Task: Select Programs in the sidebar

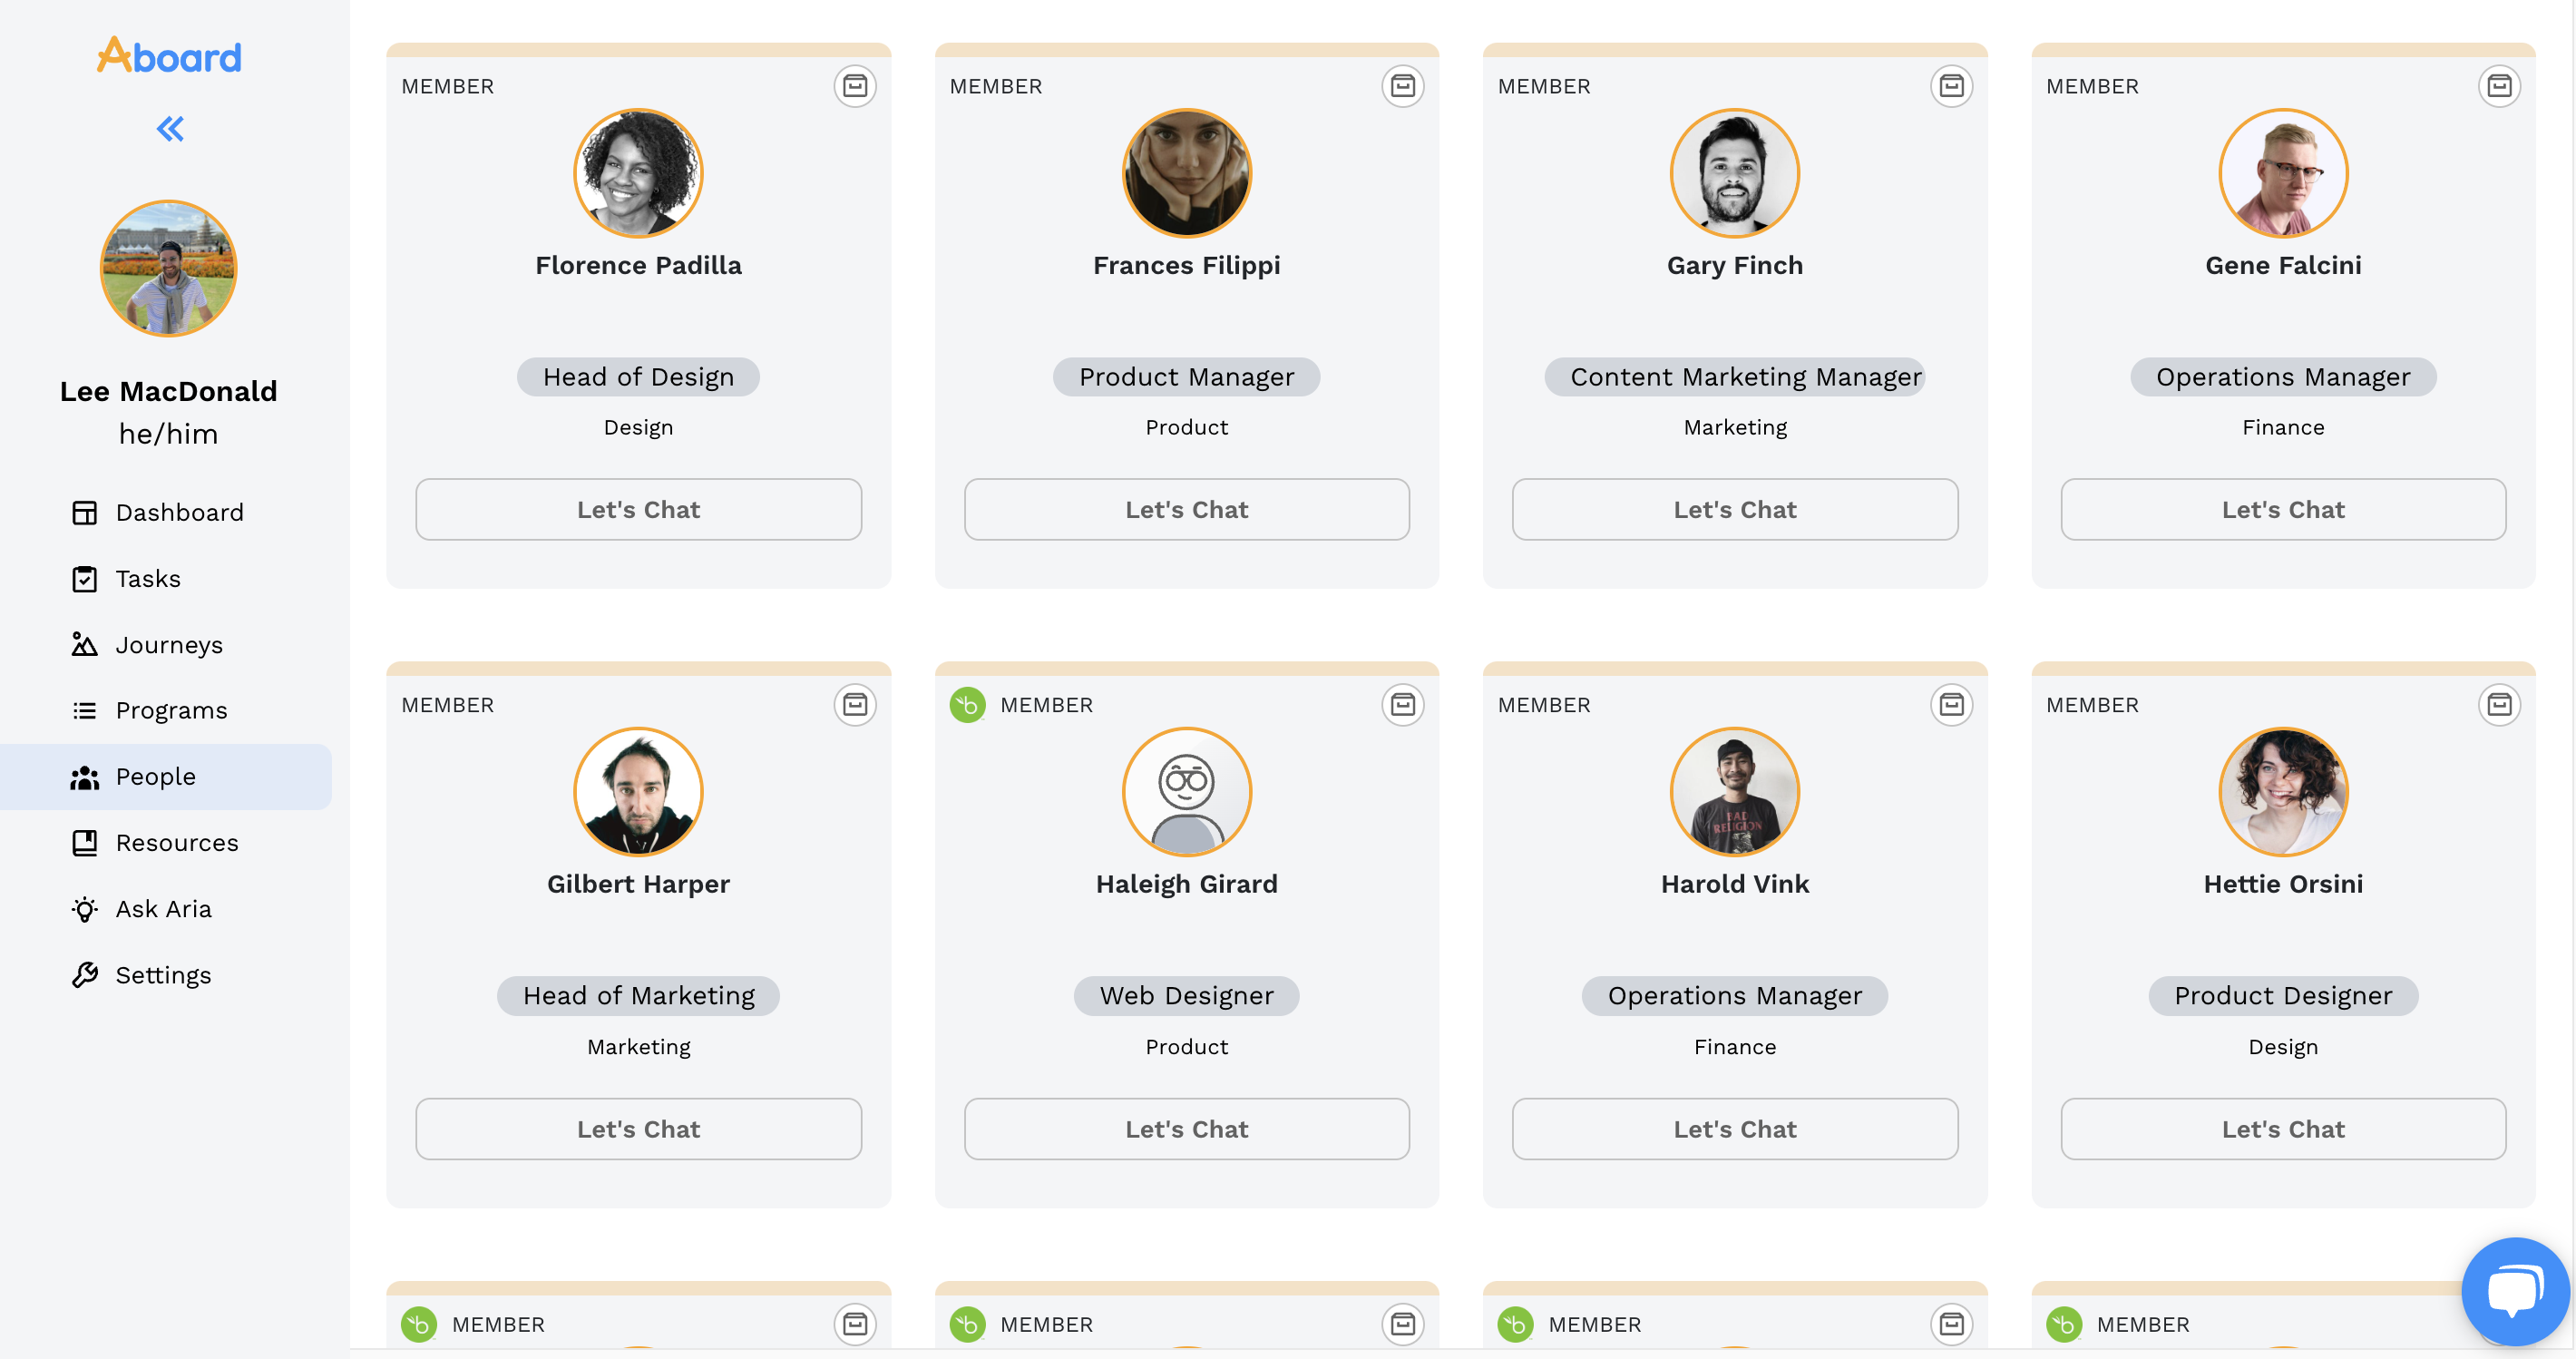Action: coord(171,710)
